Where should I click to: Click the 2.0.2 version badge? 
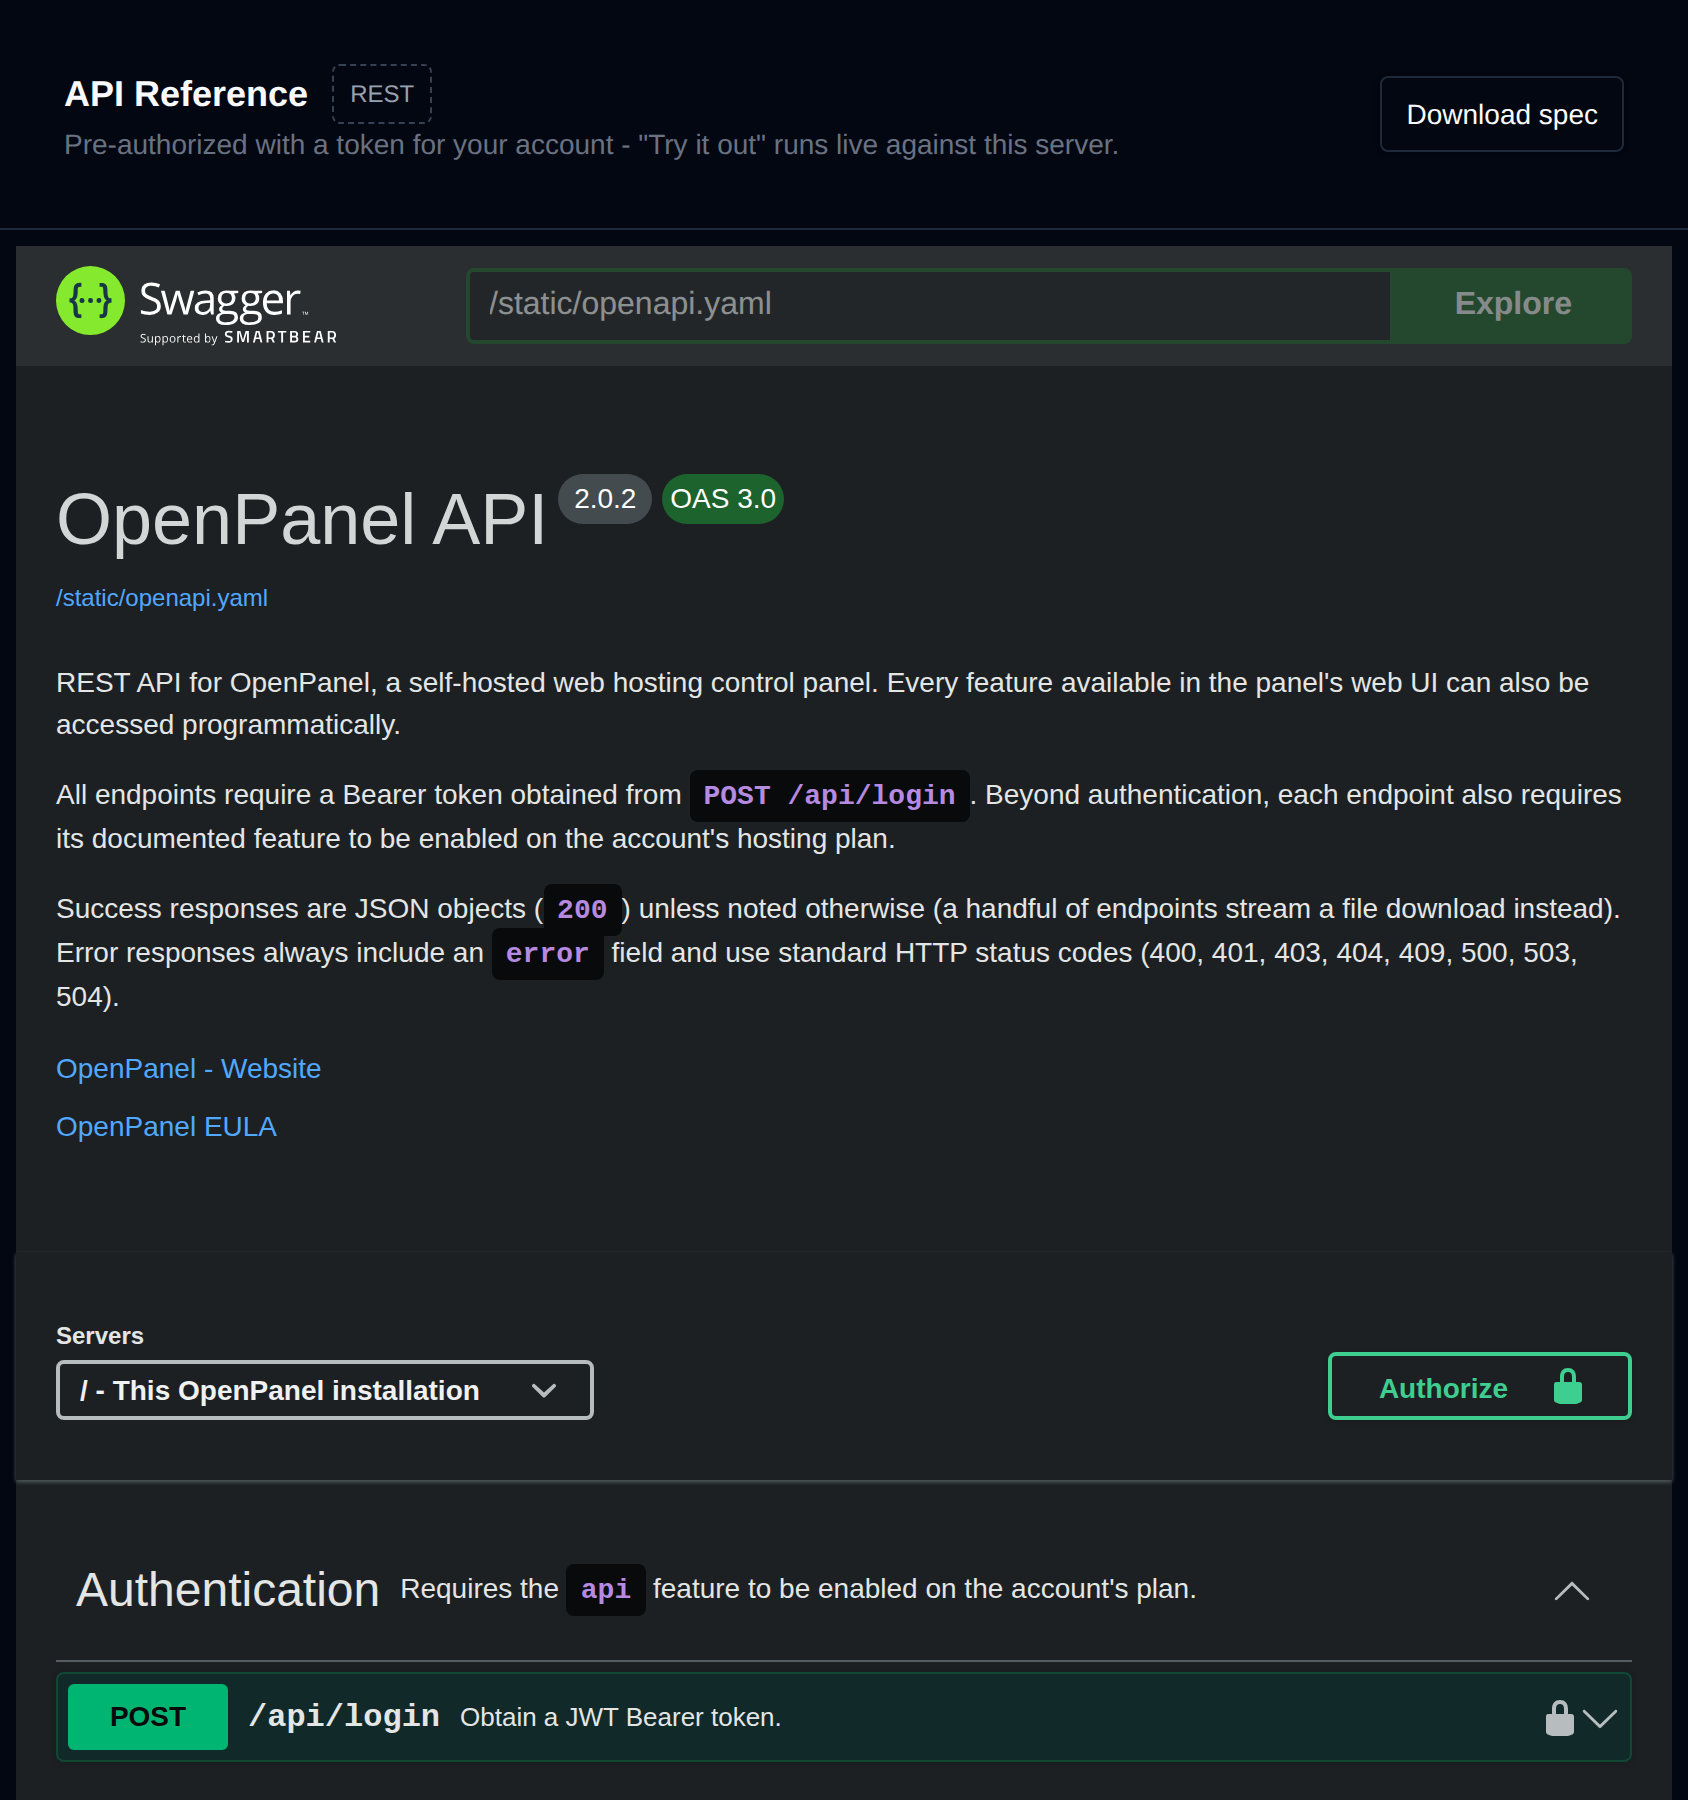pyautogui.click(x=605, y=499)
